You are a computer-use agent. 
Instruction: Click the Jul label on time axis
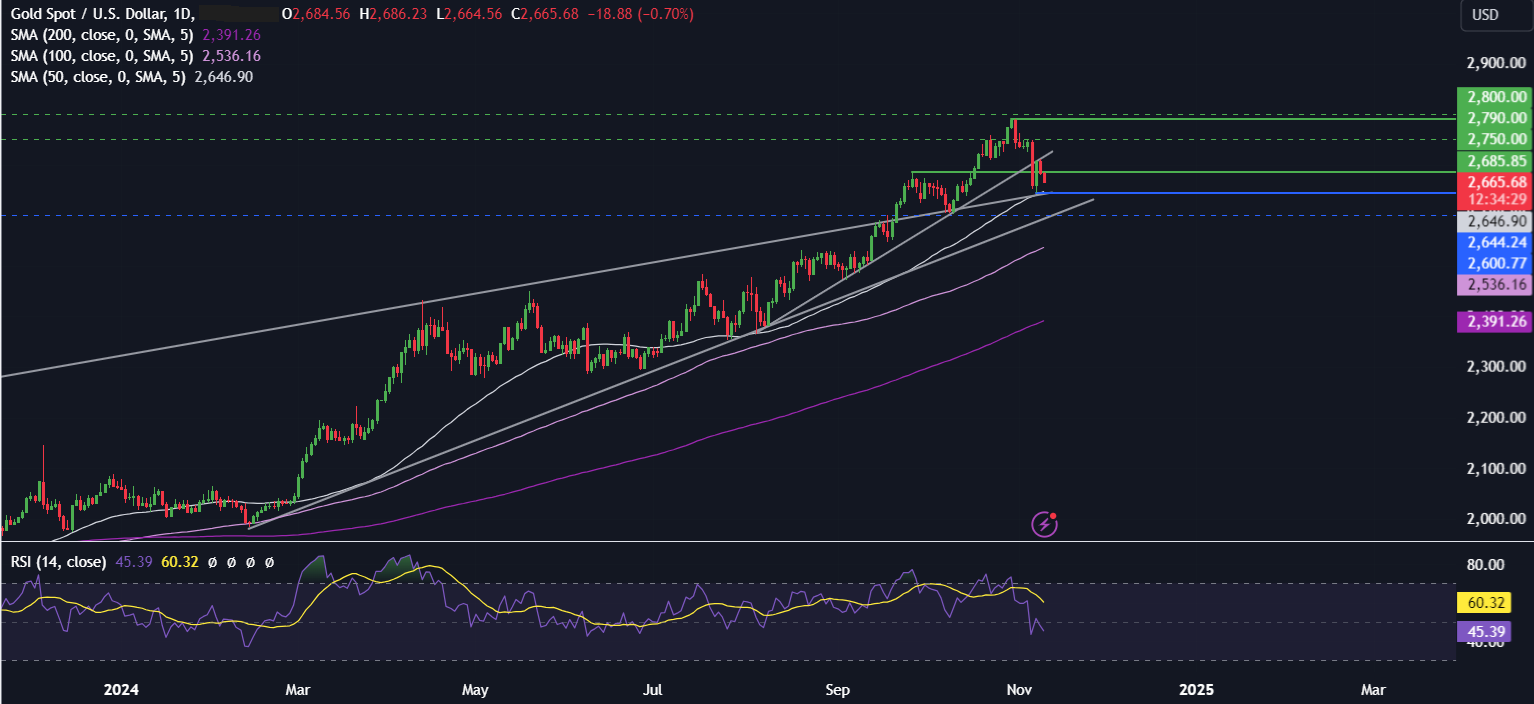652,690
